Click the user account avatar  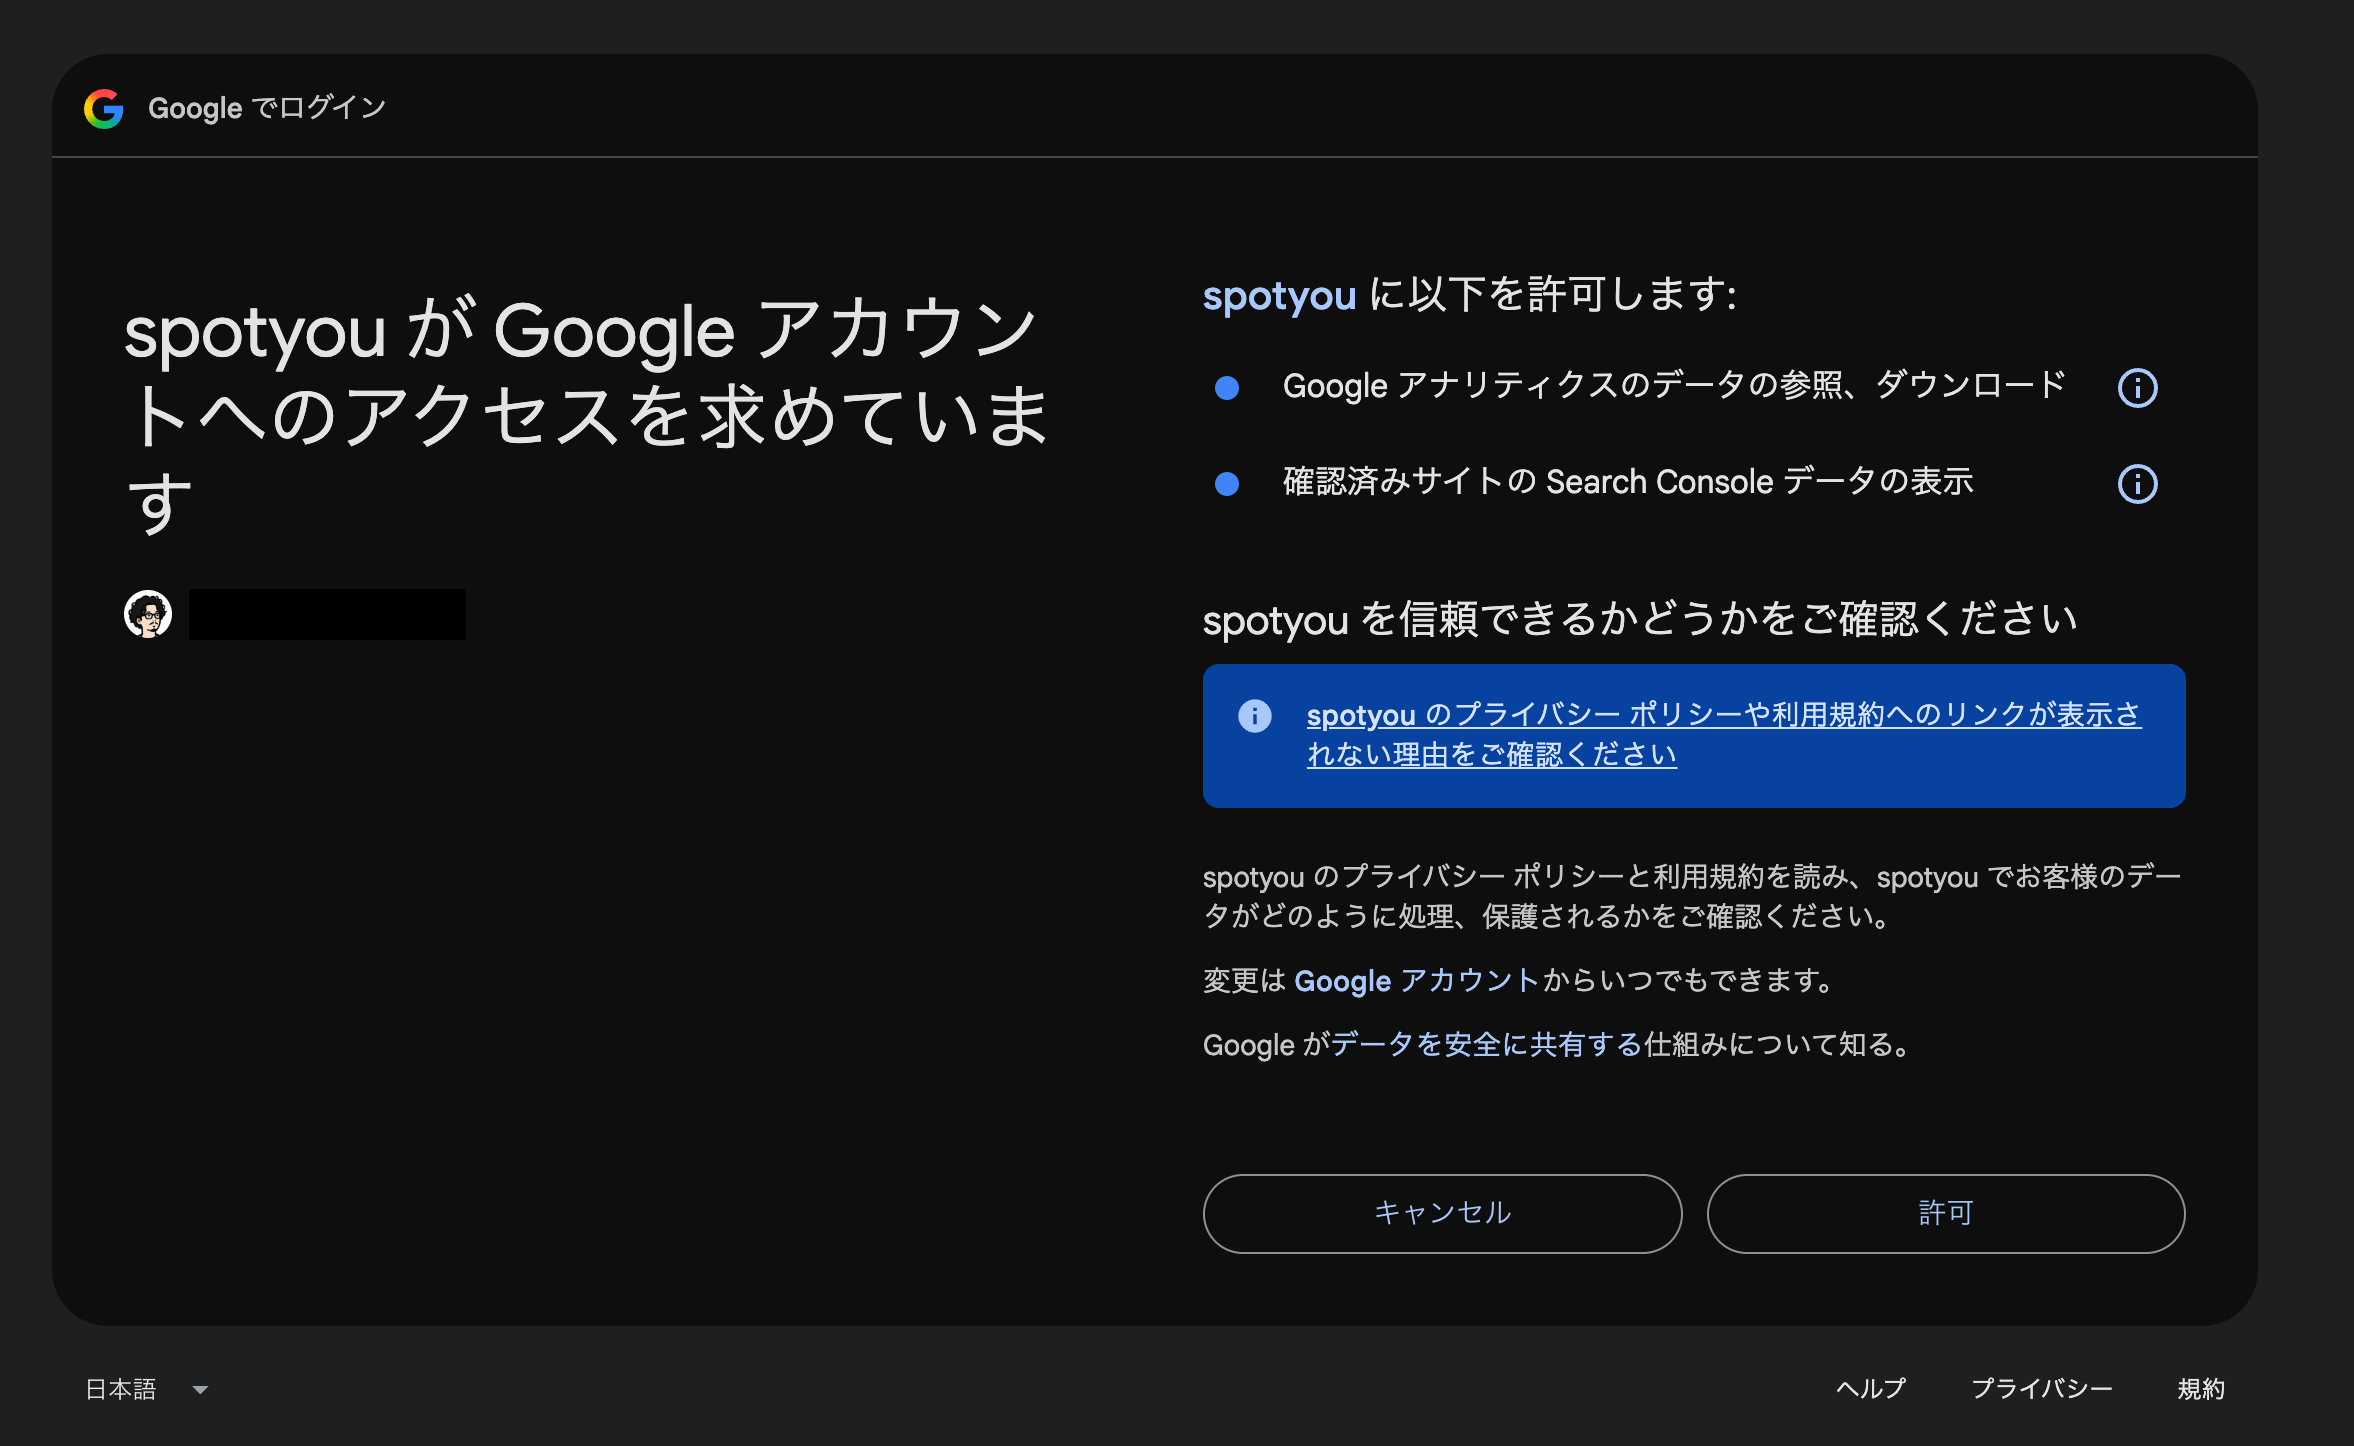coord(148,614)
